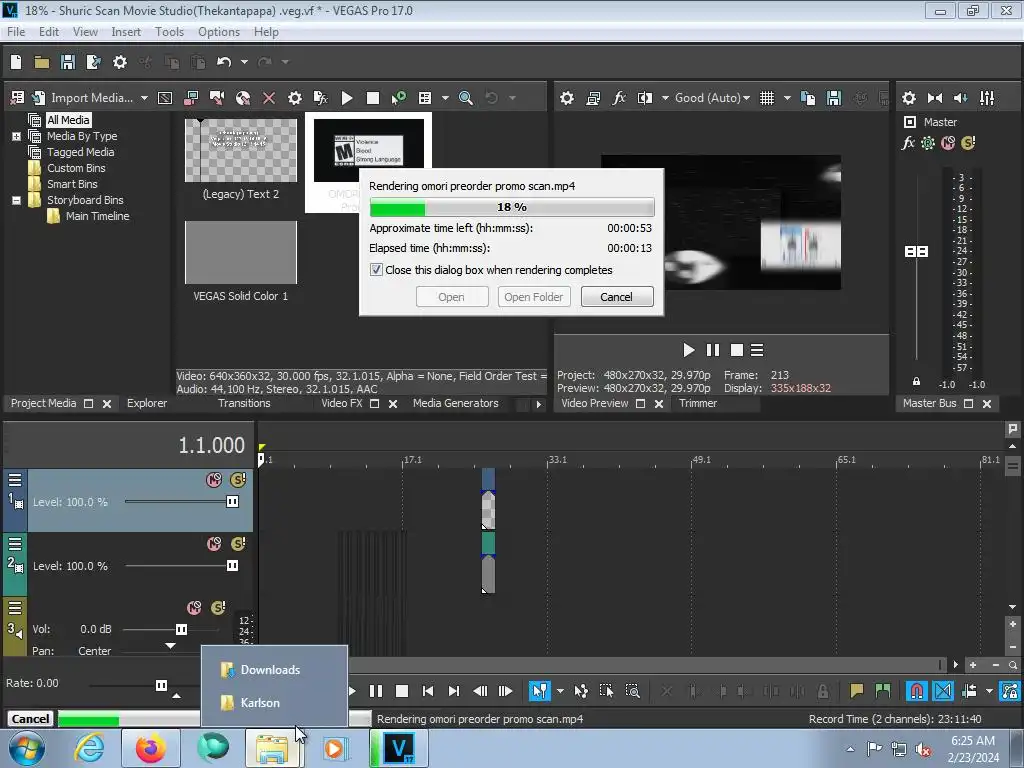The image size is (1024, 768).
Task: Open Master FX chain with the fx icon
Action: point(908,142)
